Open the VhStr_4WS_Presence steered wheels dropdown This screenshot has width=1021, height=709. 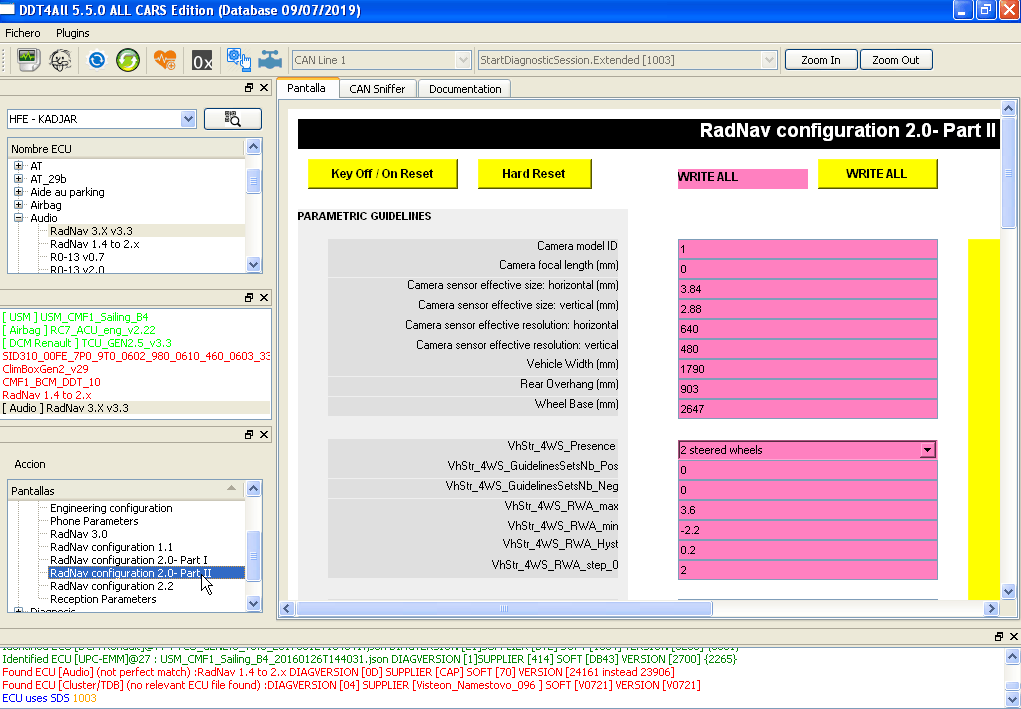927,450
